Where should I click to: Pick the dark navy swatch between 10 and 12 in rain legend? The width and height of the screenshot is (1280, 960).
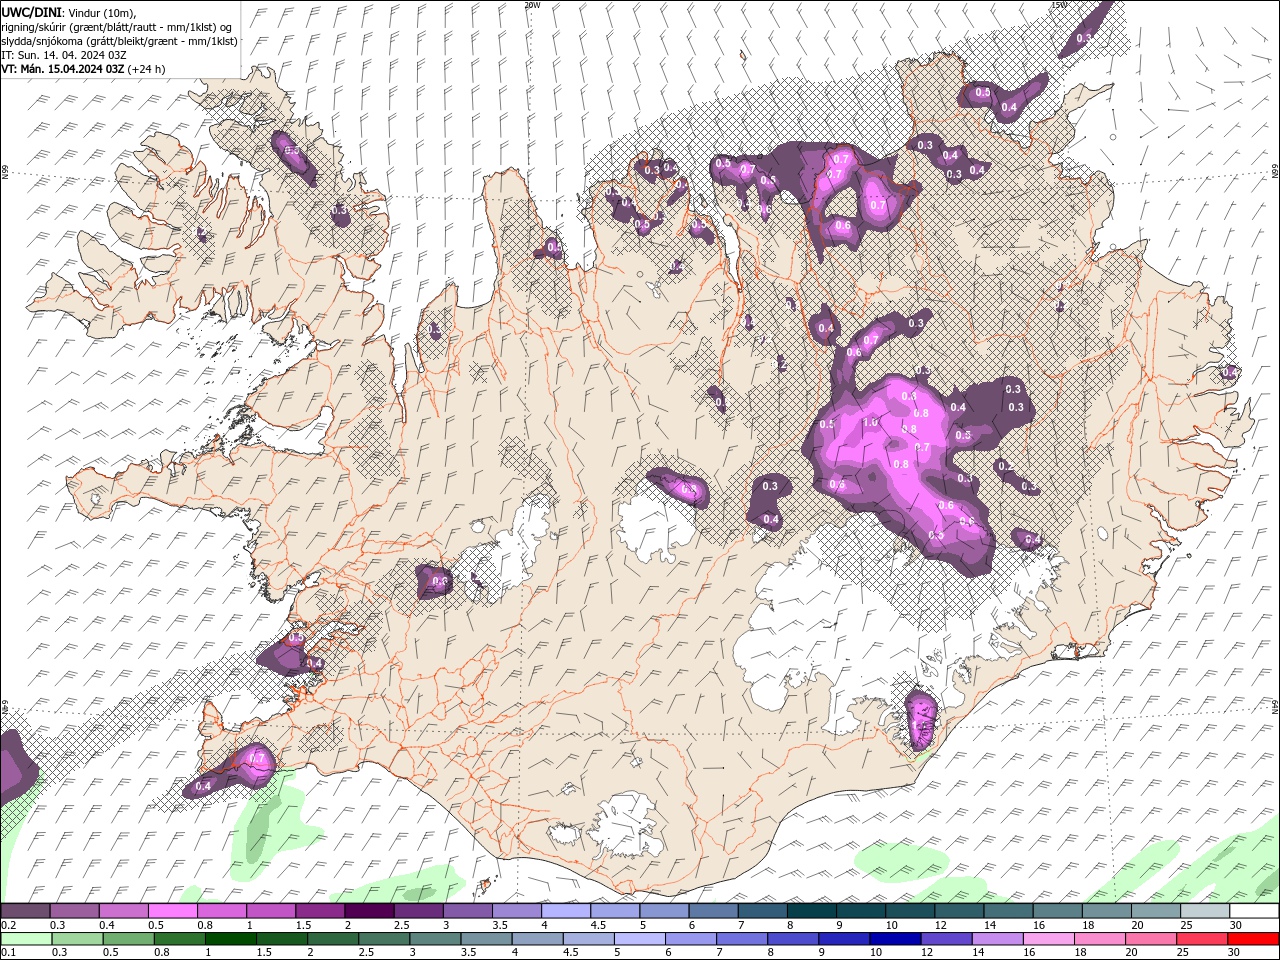click(x=895, y=939)
